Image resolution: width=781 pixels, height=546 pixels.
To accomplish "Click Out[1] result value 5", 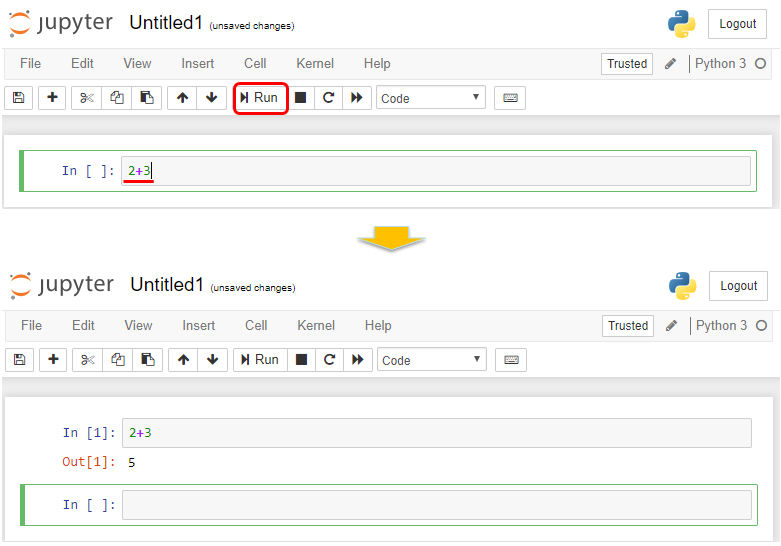I will pos(131,463).
